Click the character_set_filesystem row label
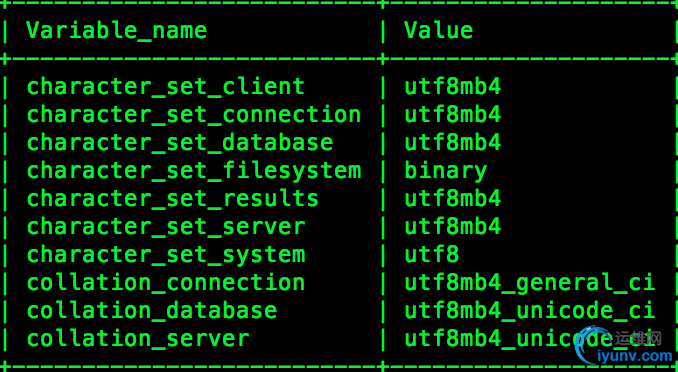This screenshot has width=678, height=372. 194,170
